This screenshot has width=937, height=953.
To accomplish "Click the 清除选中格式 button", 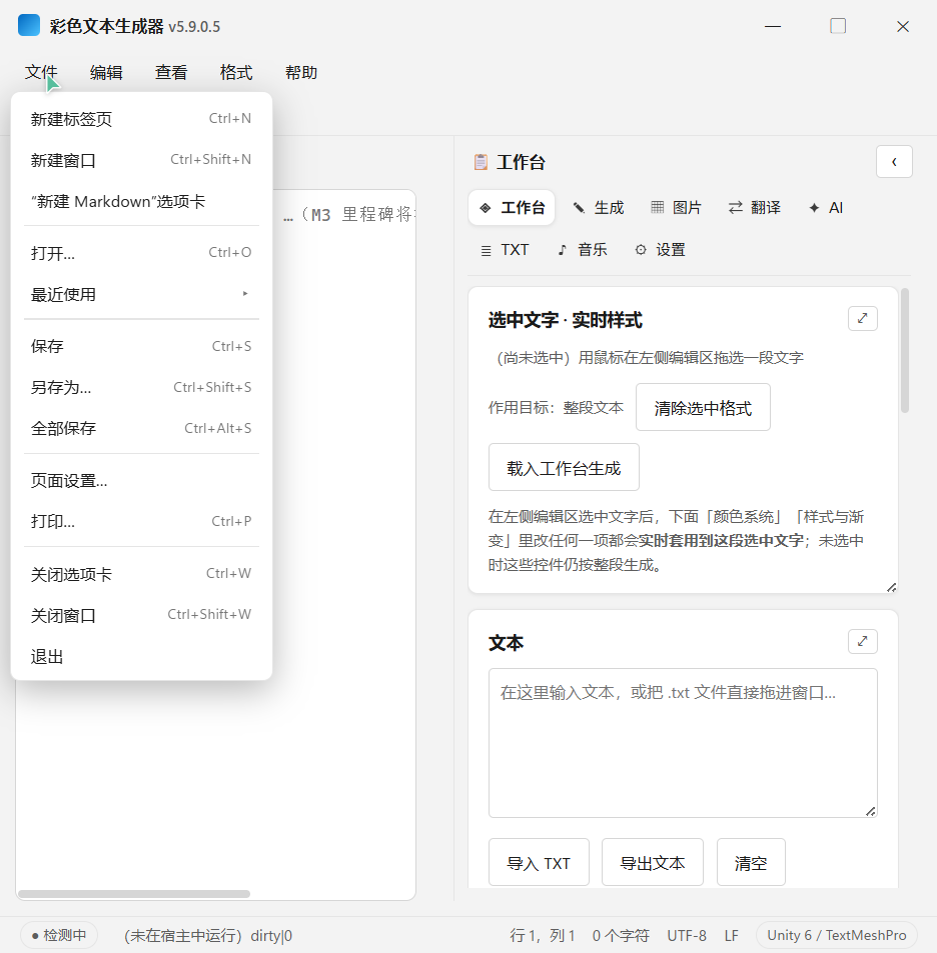I will point(703,407).
